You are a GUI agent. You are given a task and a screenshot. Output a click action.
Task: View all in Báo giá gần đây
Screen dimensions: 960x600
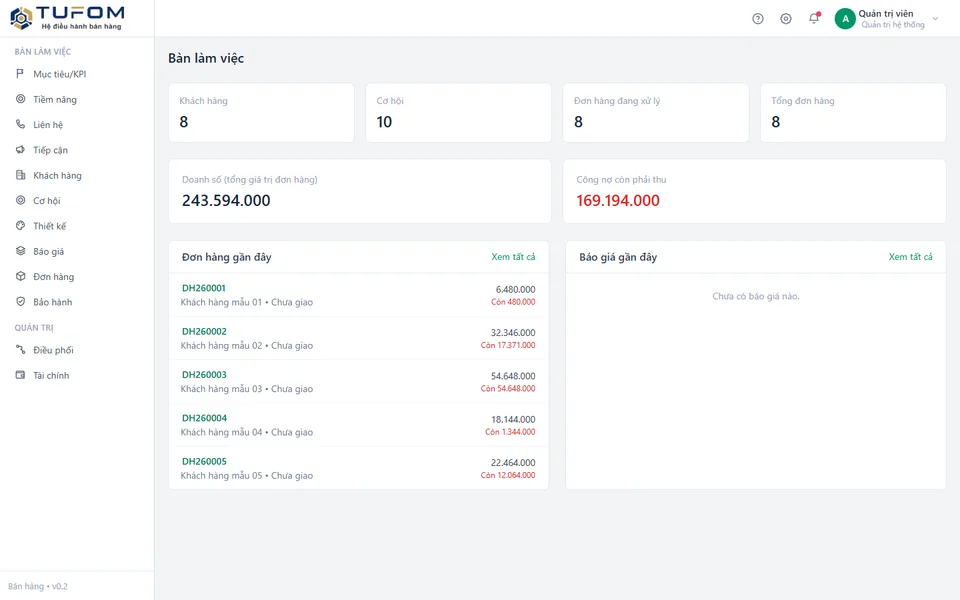(910, 257)
